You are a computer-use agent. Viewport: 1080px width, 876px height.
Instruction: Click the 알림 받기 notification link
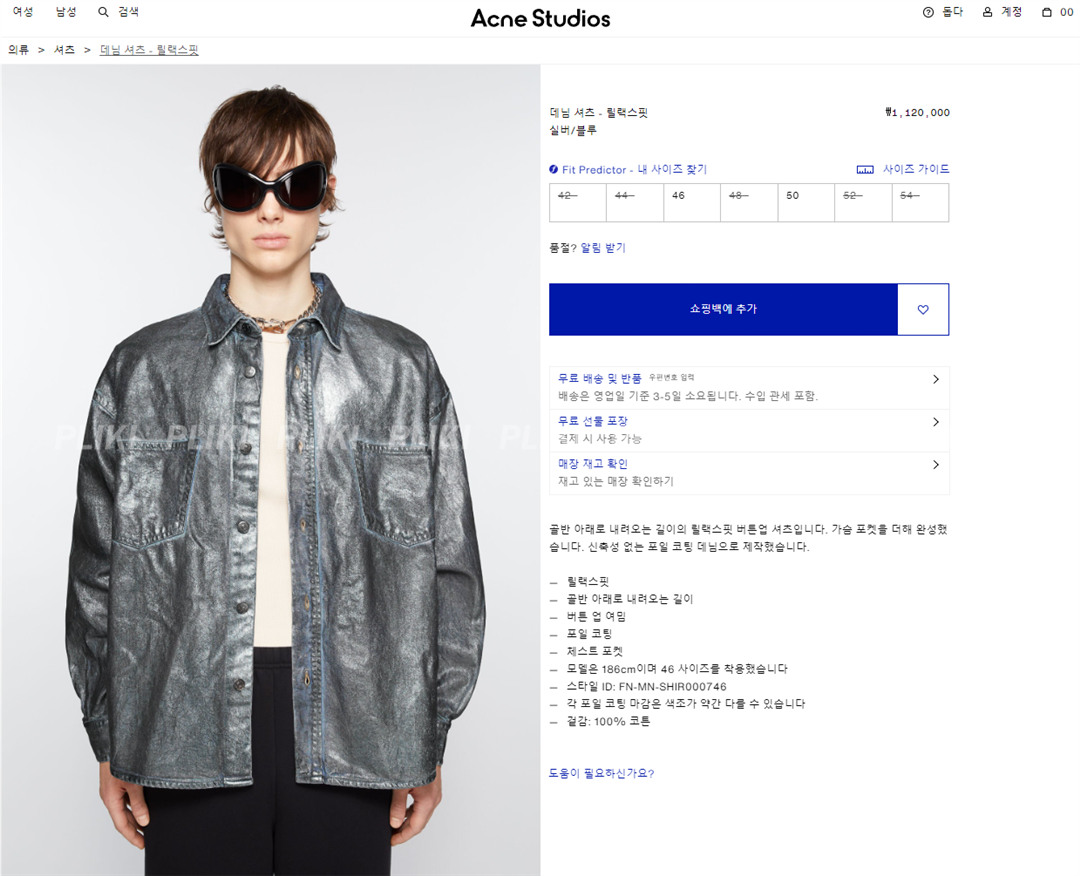click(603, 248)
